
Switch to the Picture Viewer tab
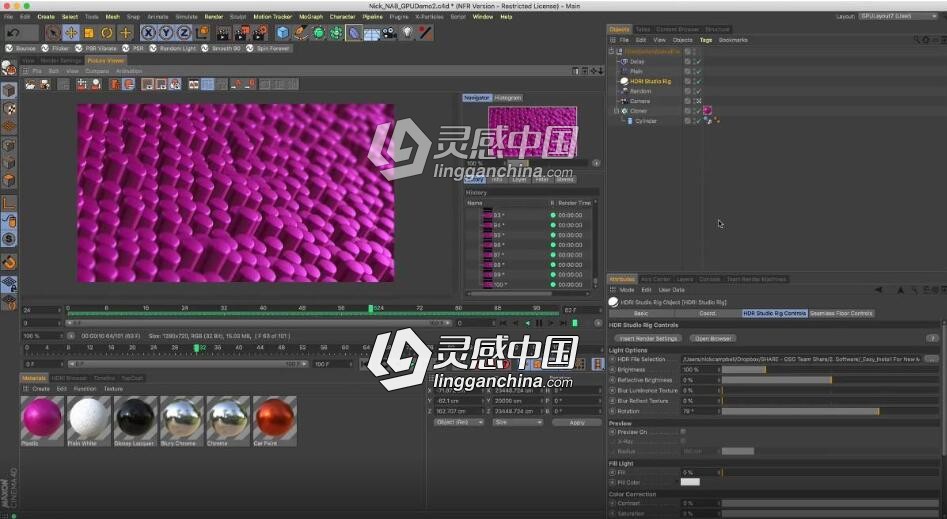[106, 60]
